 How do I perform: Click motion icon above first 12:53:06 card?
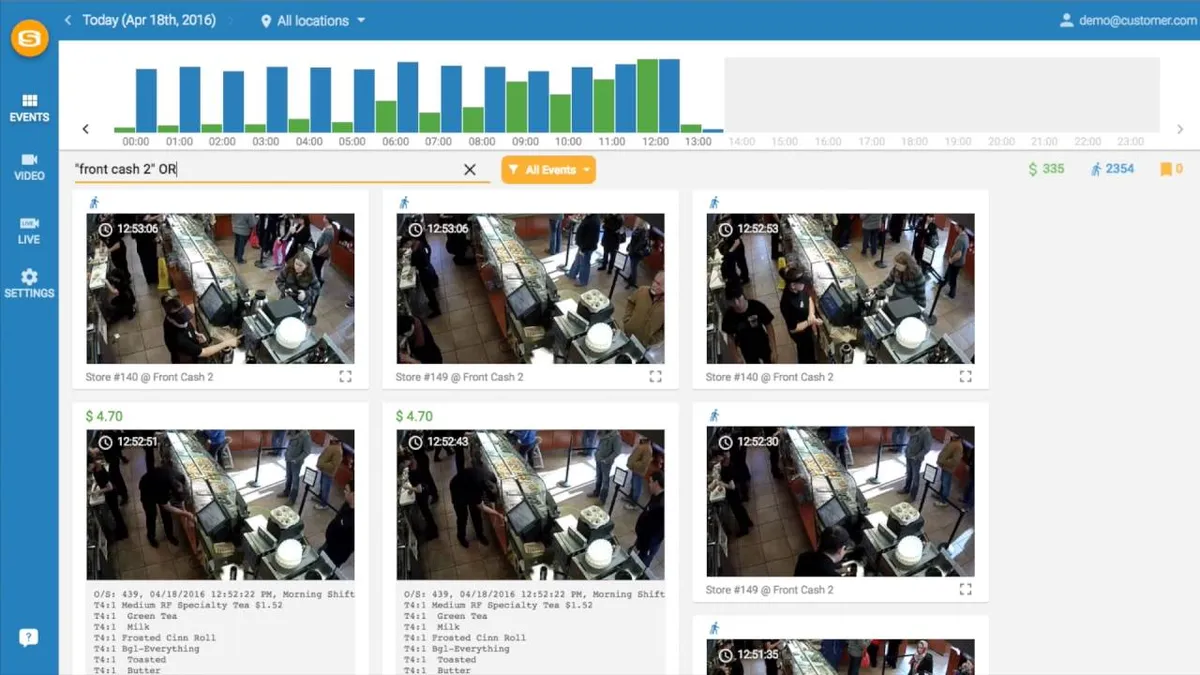(x=94, y=202)
